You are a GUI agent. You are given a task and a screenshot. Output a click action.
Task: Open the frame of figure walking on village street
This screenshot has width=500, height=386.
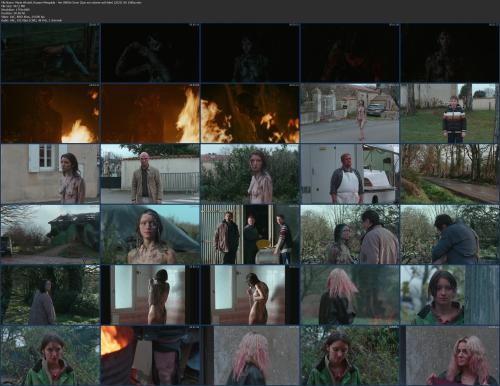(x=350, y=113)
